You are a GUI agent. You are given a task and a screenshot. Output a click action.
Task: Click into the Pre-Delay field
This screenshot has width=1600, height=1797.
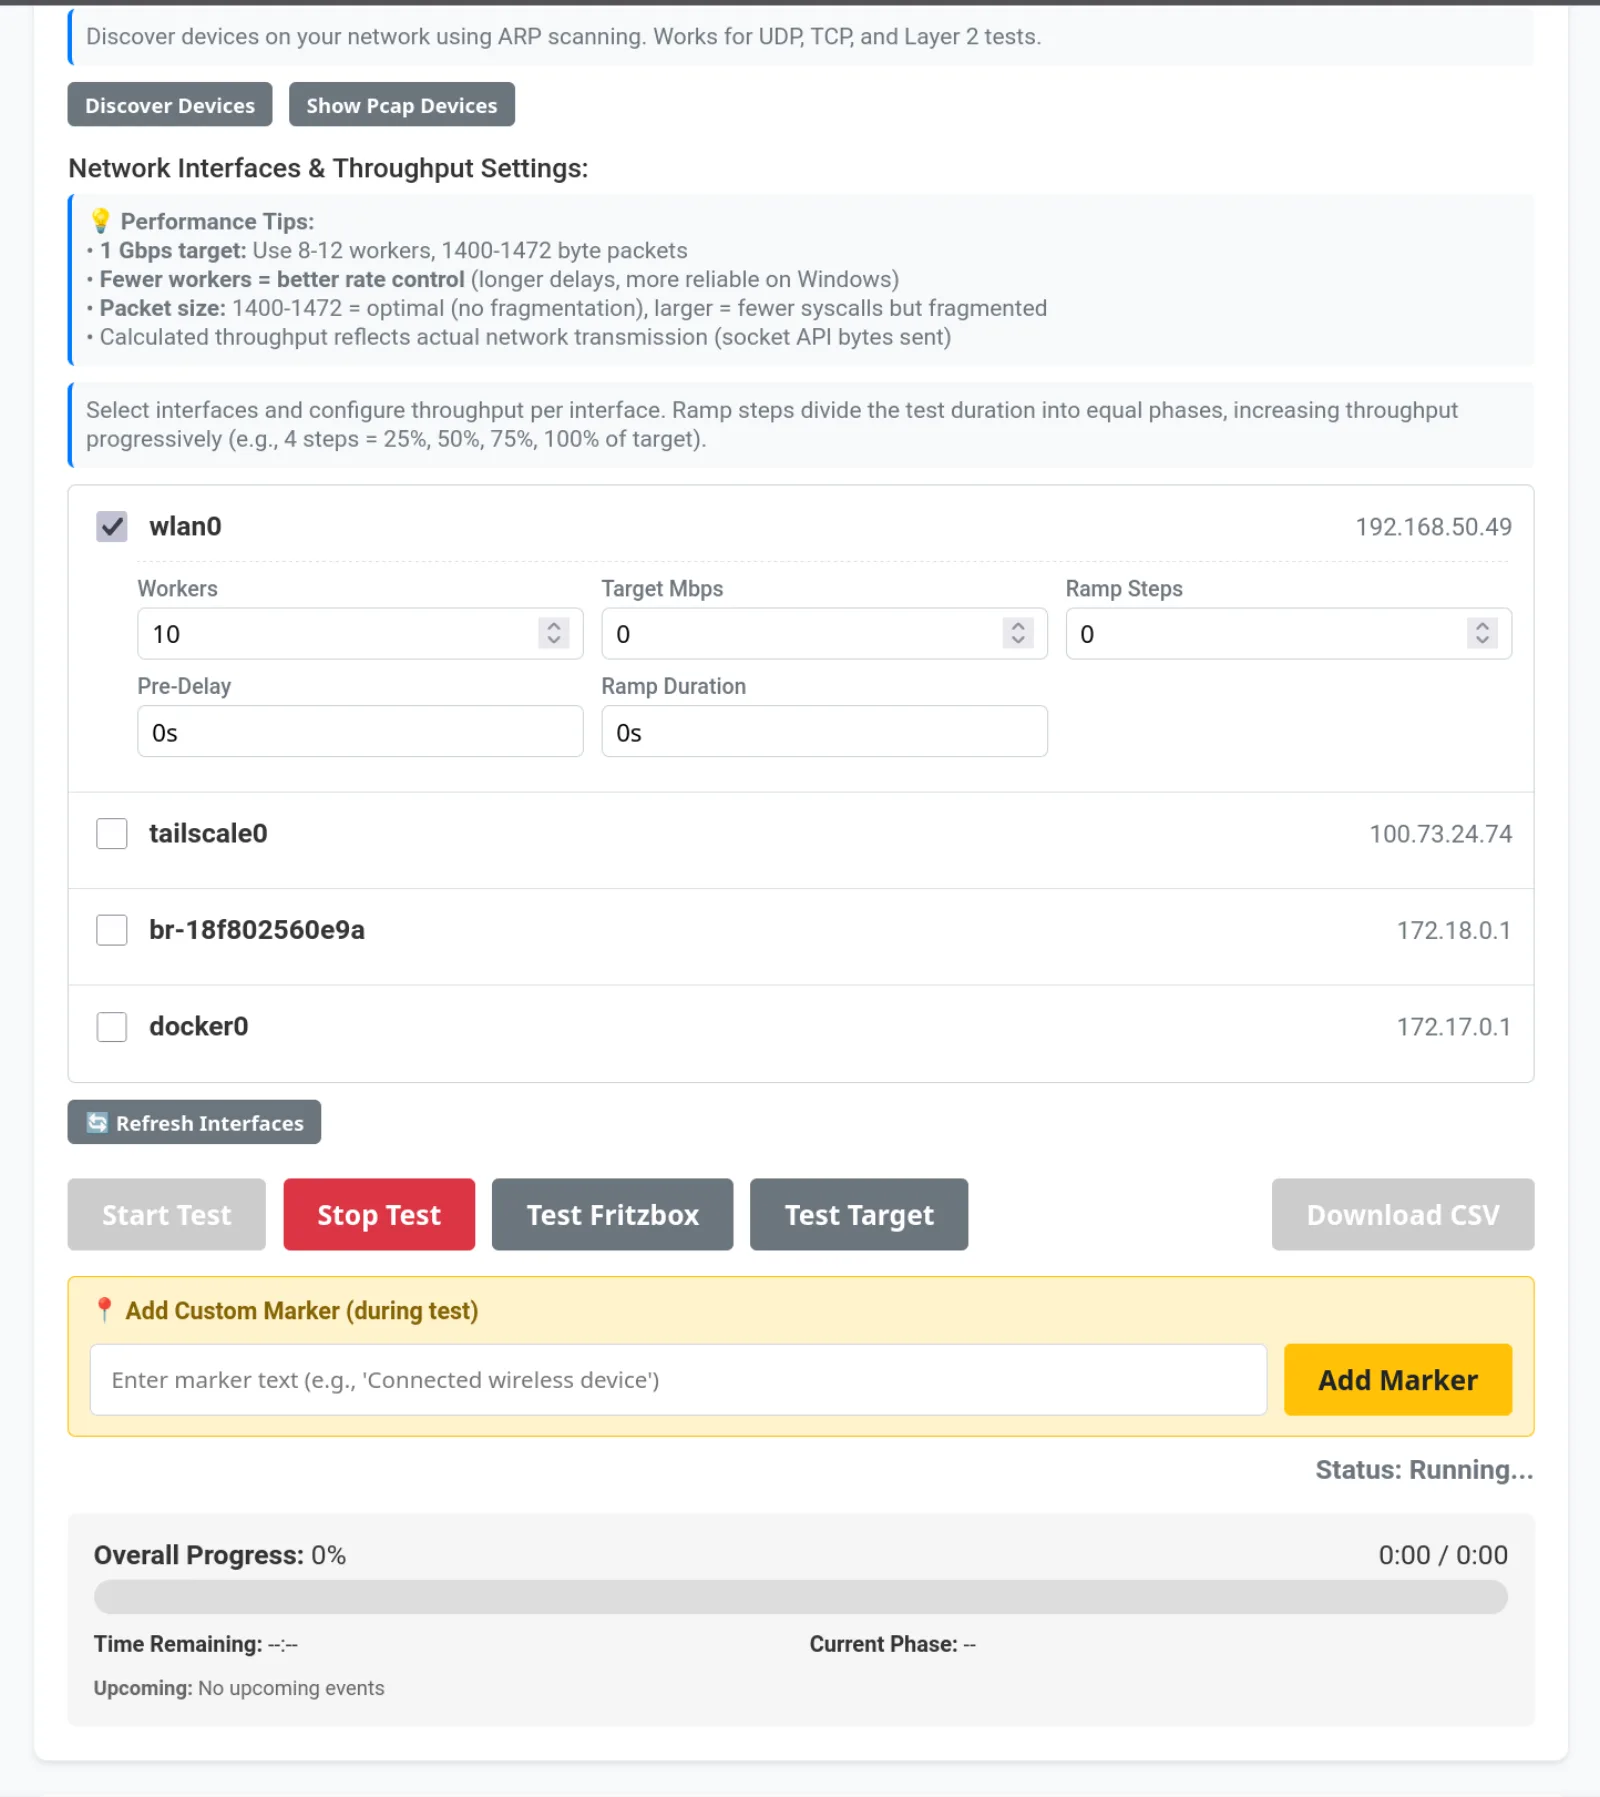click(x=360, y=731)
